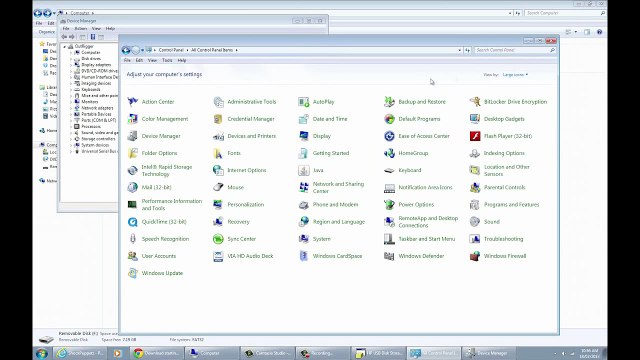This screenshot has width=640, height=360.
Task: Open the Control Panel Tools menu
Action: (x=167, y=60)
